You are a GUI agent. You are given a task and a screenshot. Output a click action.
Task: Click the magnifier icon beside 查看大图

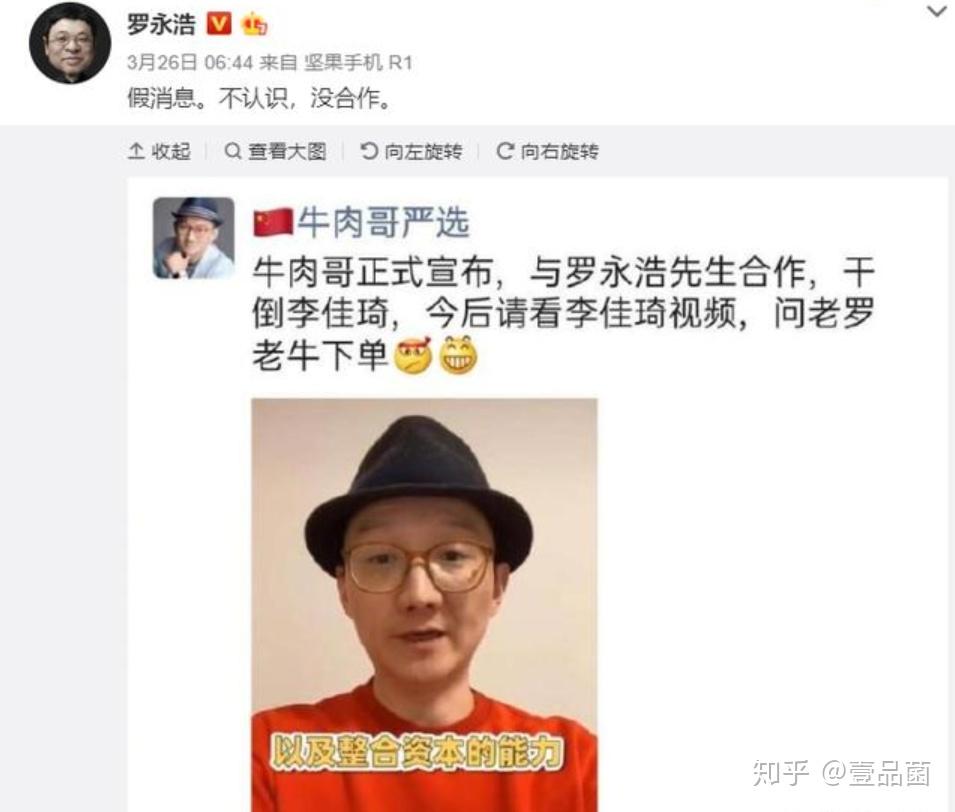pos(233,151)
